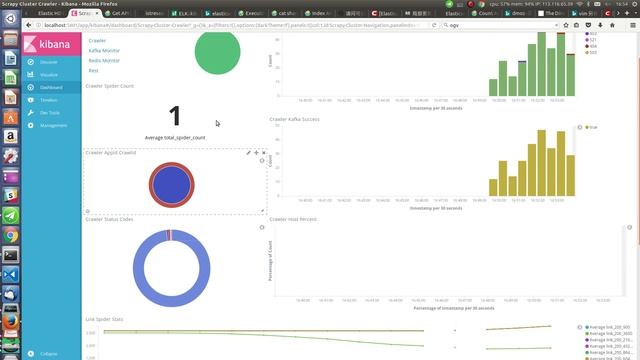Click the Firefox search box
Image resolution: width=640 pixels, height=360 pixels.
[x=500, y=25]
